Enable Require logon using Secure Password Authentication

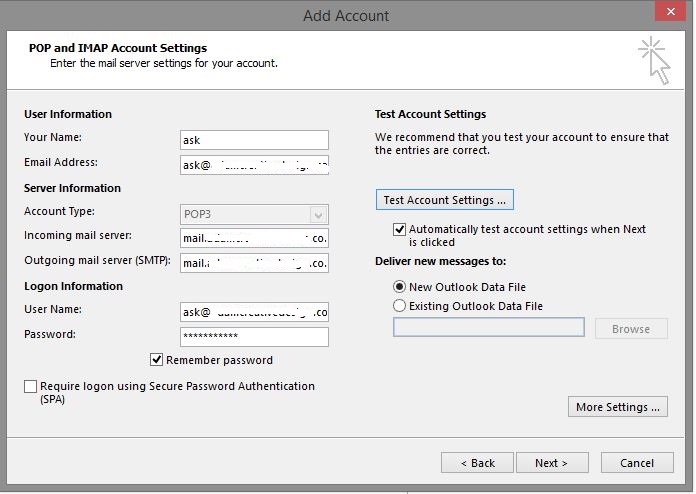pos(30,386)
